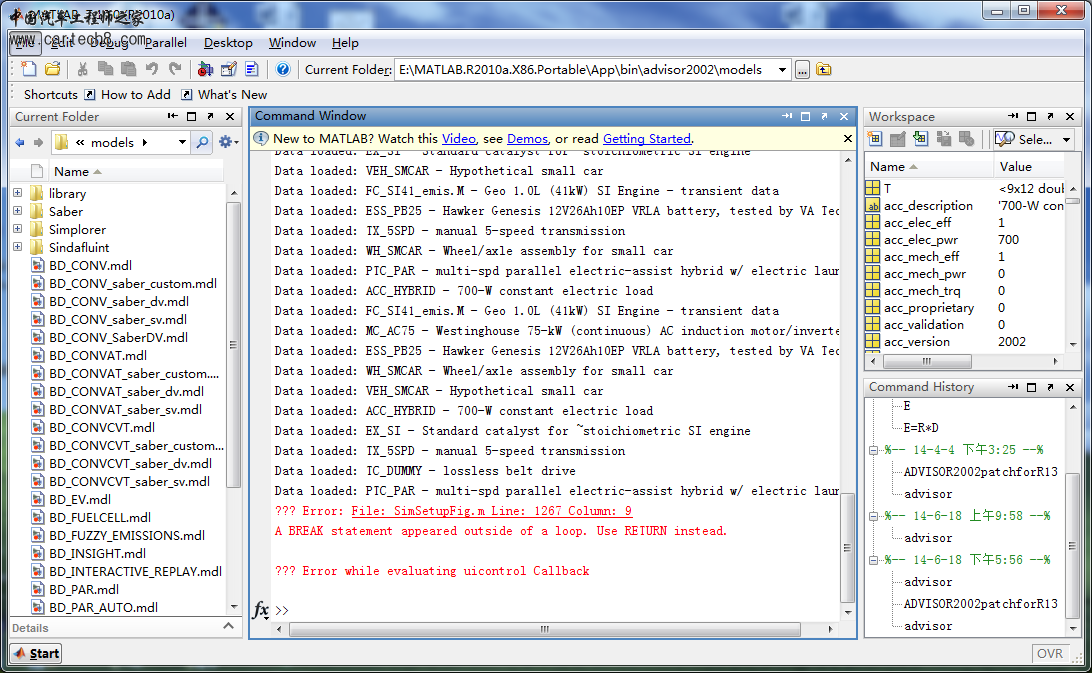The height and width of the screenshot is (673, 1092).
Task: Click the fx function browser icon
Action: (260, 610)
